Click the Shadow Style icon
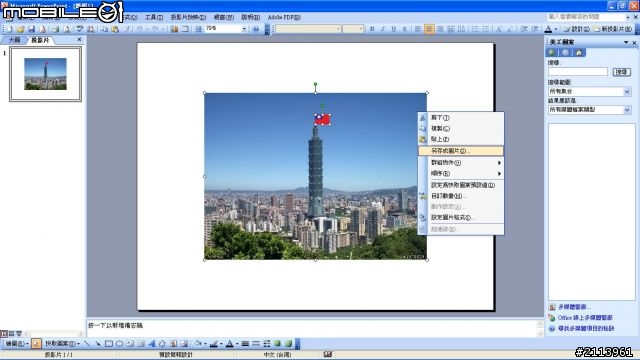The width and height of the screenshot is (640, 360). click(278, 344)
